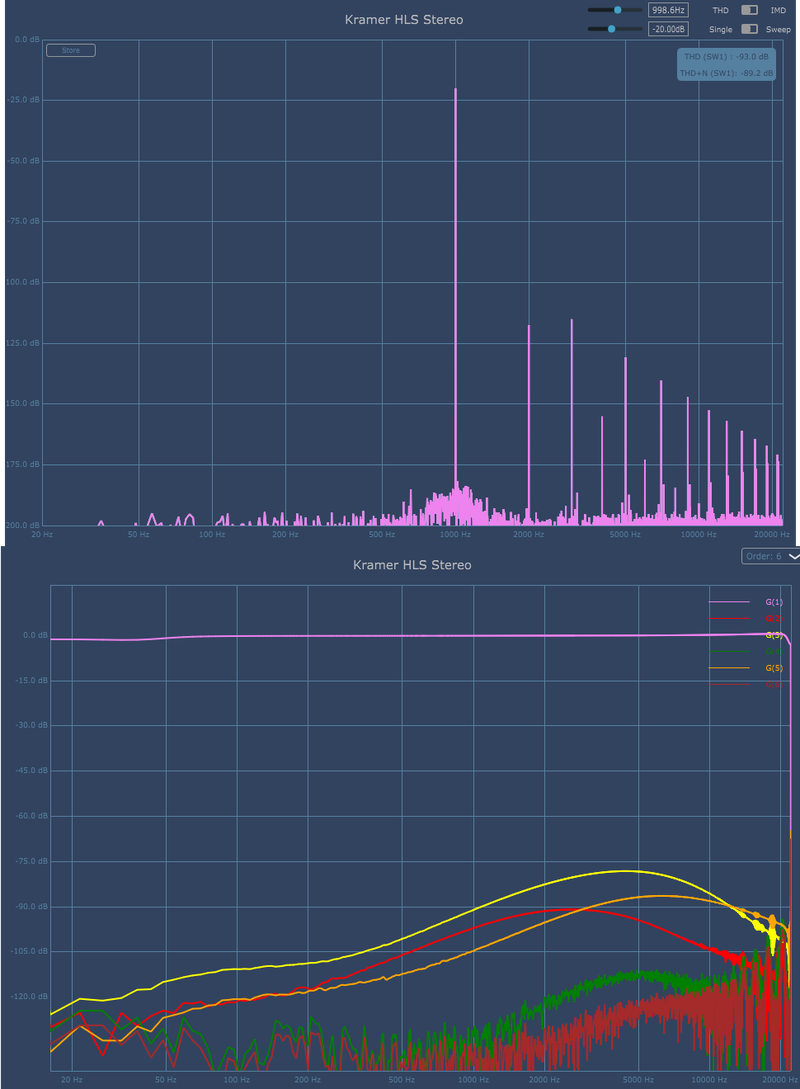Click the lower Kramer HLS Stereo title
800x1089 pixels.
pyautogui.click(x=412, y=565)
